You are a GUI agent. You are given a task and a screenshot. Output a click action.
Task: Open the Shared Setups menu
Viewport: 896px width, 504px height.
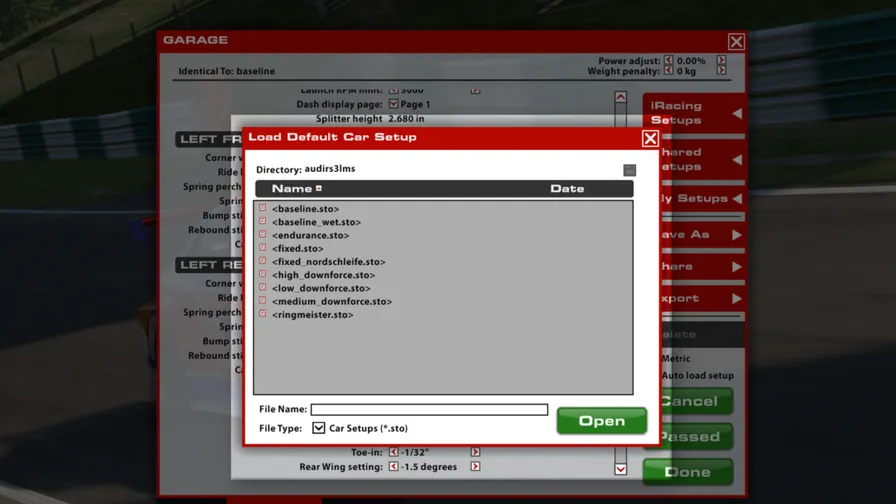(x=702, y=159)
